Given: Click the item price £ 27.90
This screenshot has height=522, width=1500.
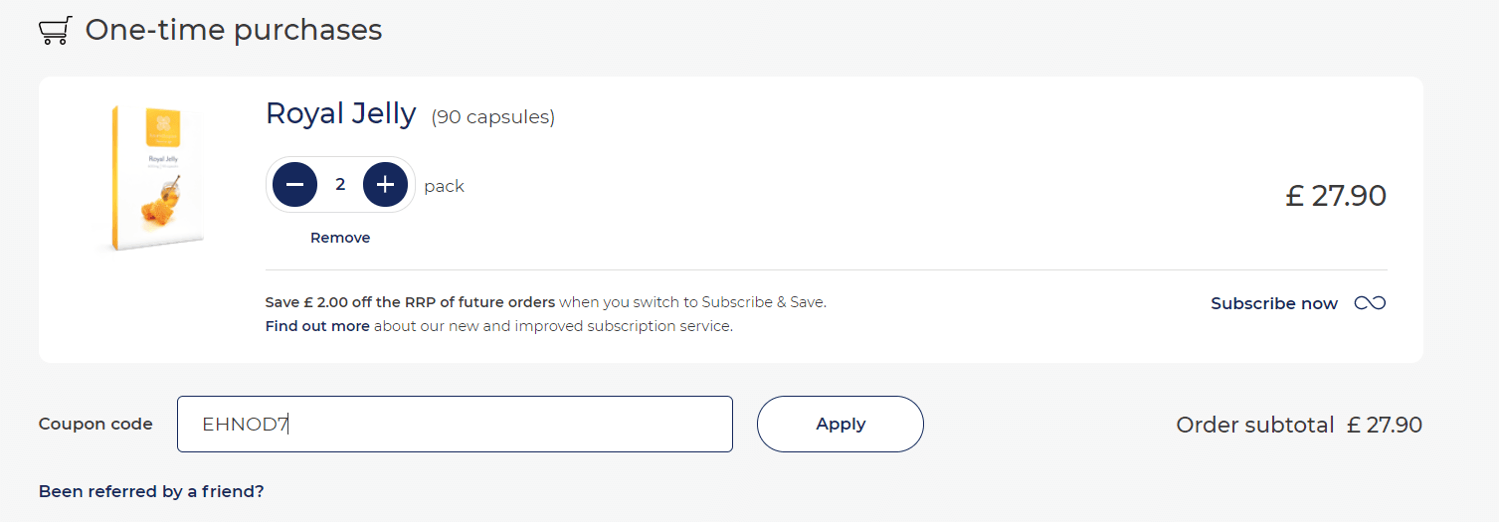Looking at the screenshot, I should pyautogui.click(x=1336, y=195).
